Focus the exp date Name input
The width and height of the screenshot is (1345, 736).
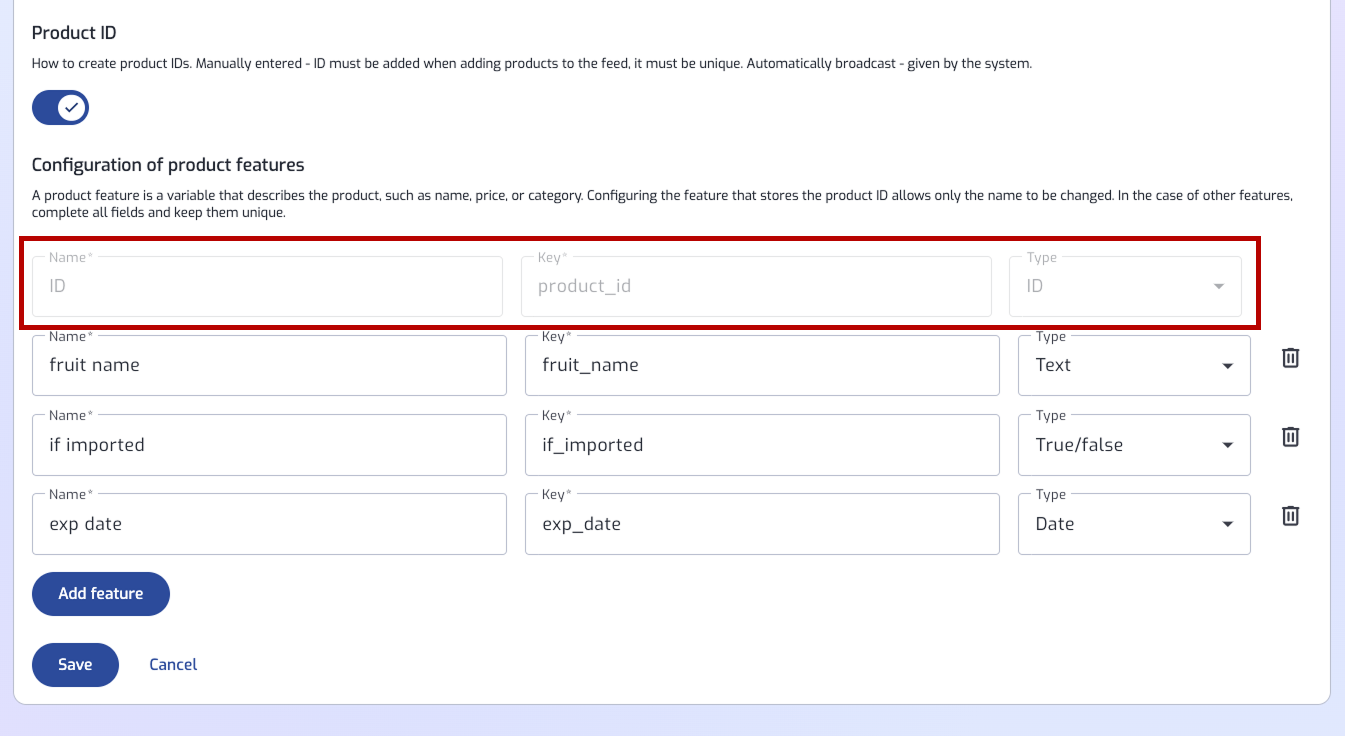click(270, 524)
